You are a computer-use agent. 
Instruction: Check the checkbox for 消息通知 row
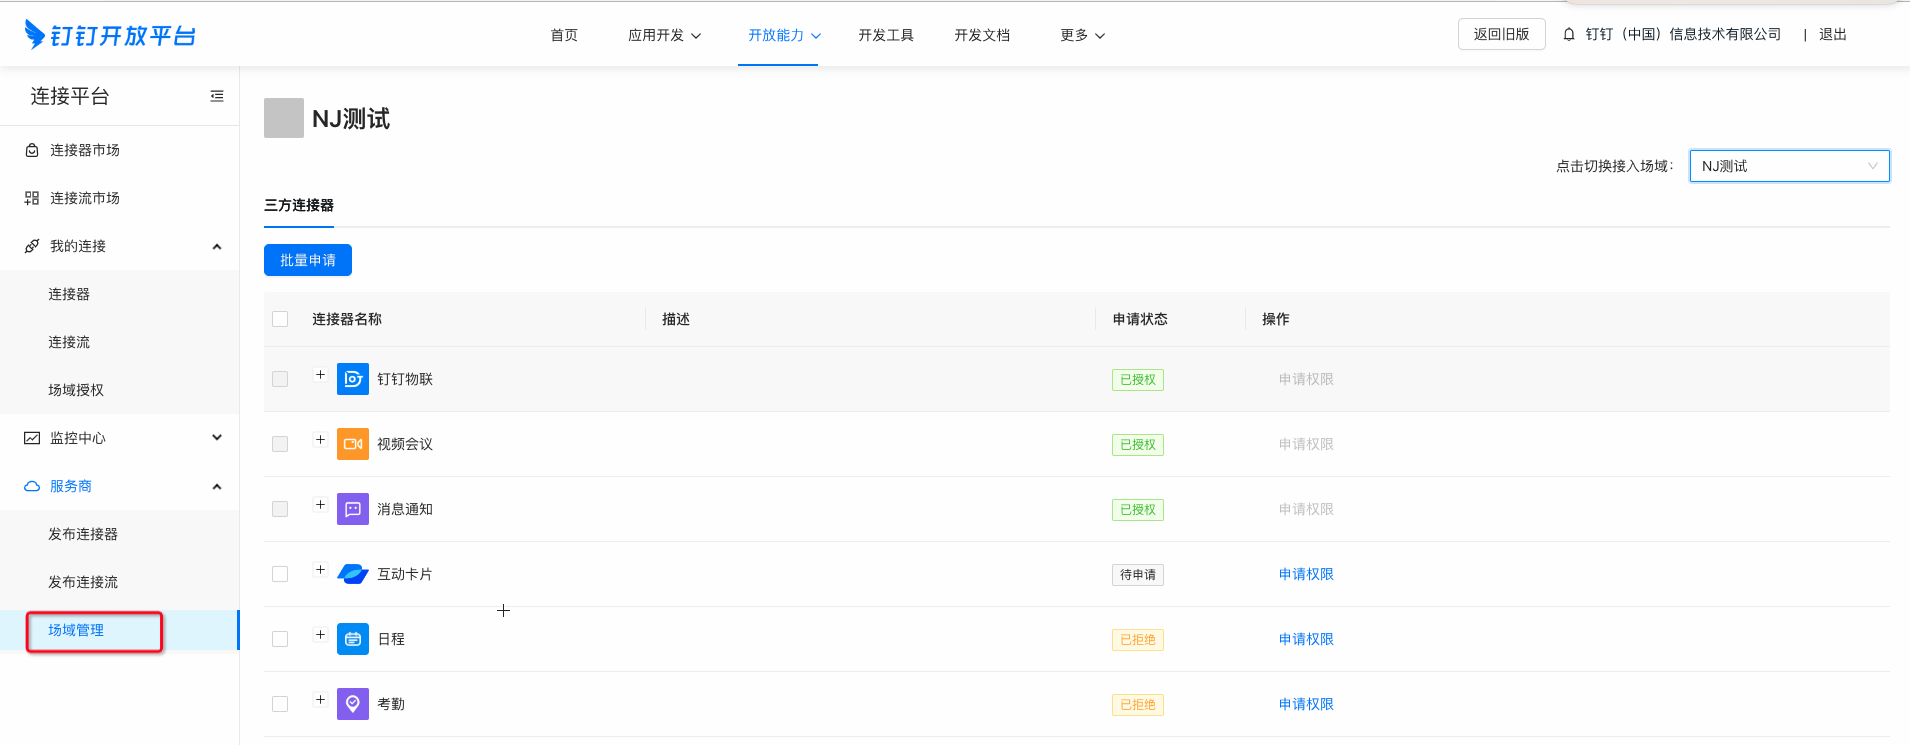(x=280, y=509)
